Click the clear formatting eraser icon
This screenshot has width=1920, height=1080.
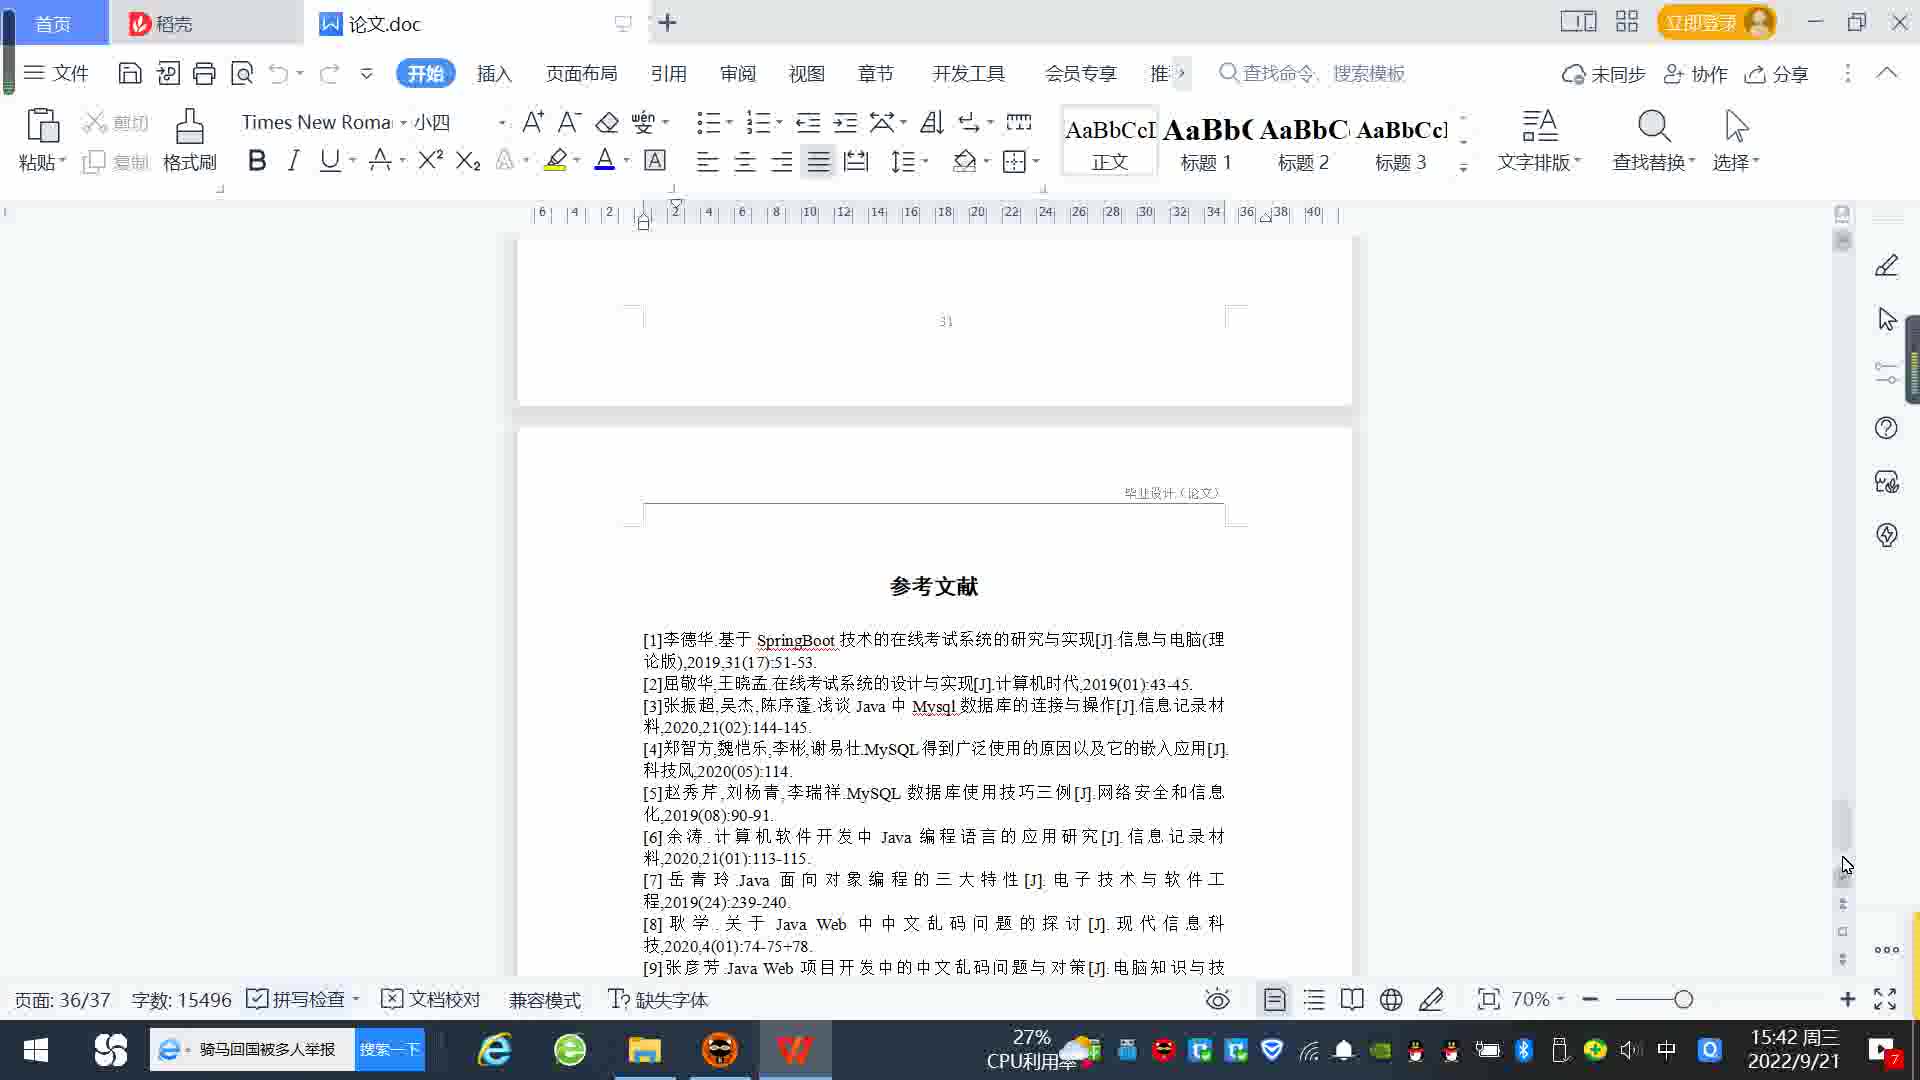click(606, 122)
